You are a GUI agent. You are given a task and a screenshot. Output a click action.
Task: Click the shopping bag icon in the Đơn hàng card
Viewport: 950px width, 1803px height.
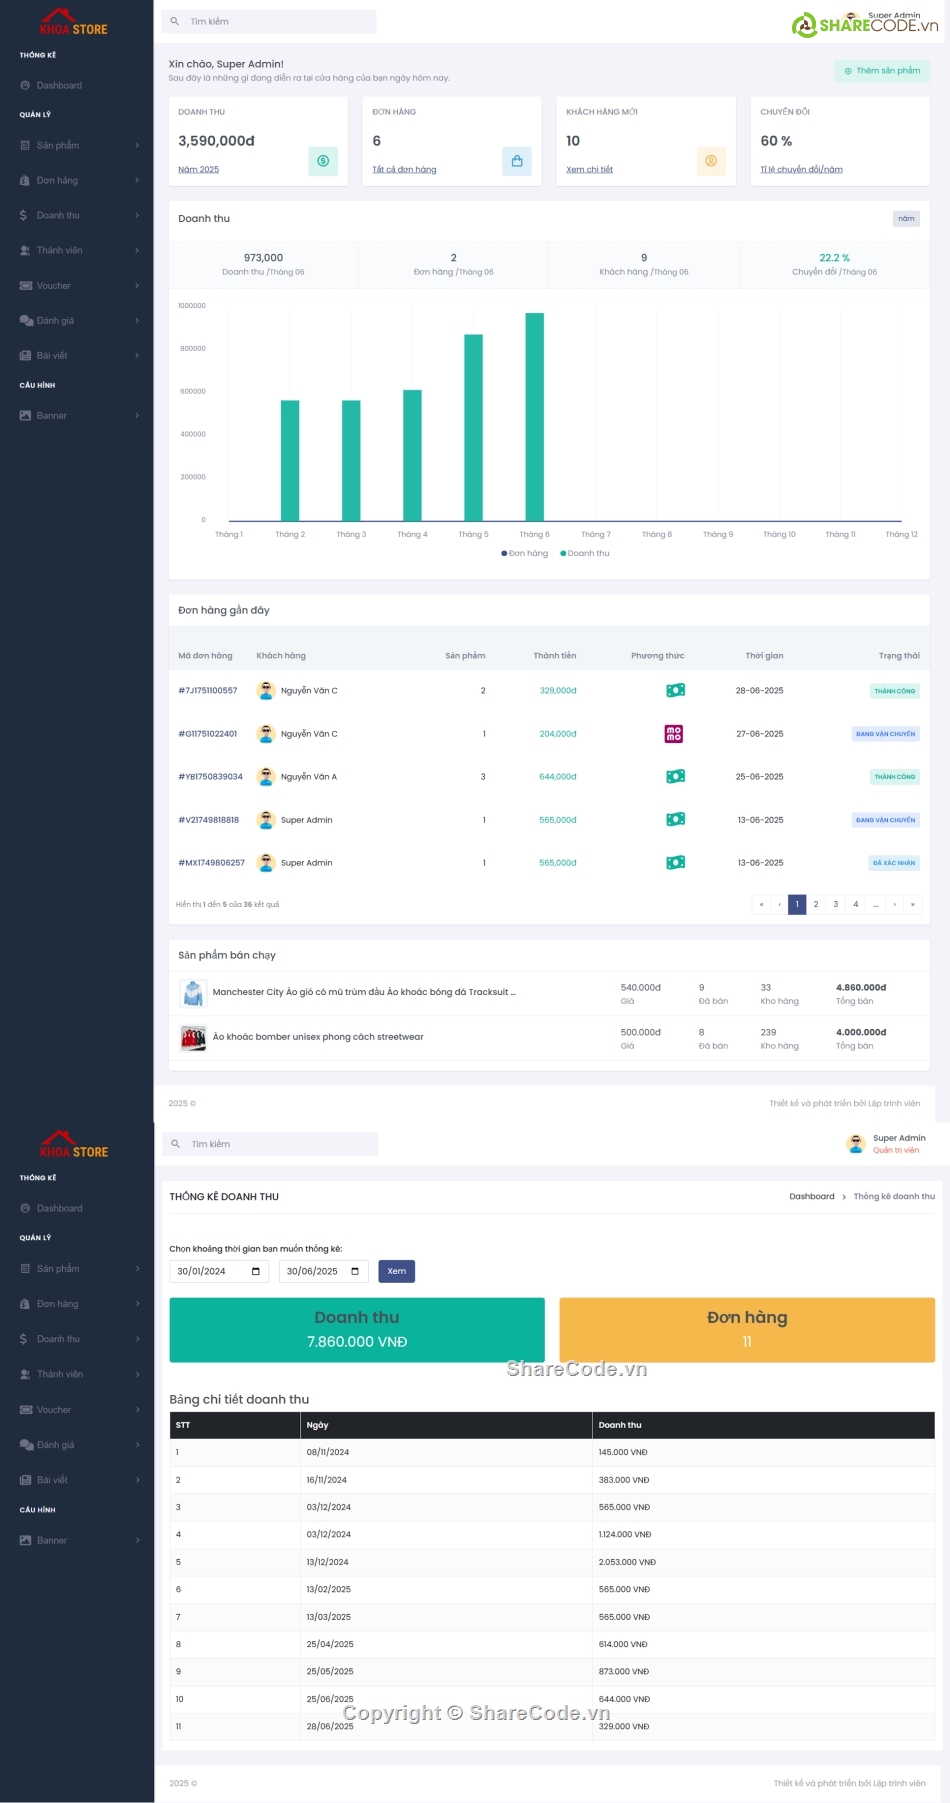tap(517, 161)
